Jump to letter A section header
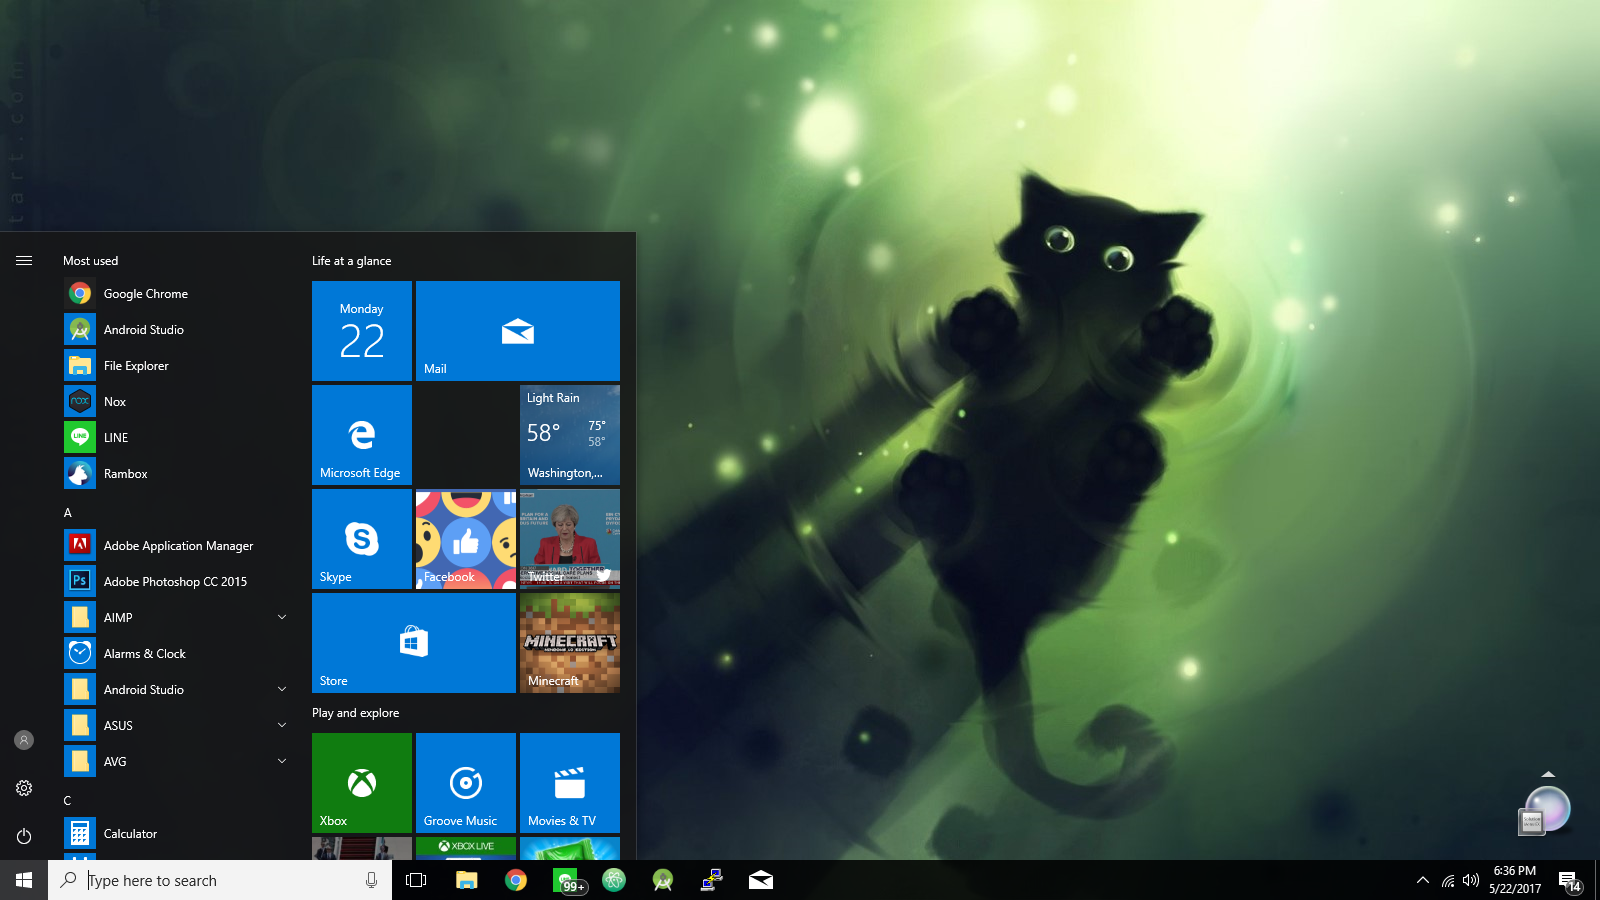Viewport: 1600px width, 900px height. (68, 513)
